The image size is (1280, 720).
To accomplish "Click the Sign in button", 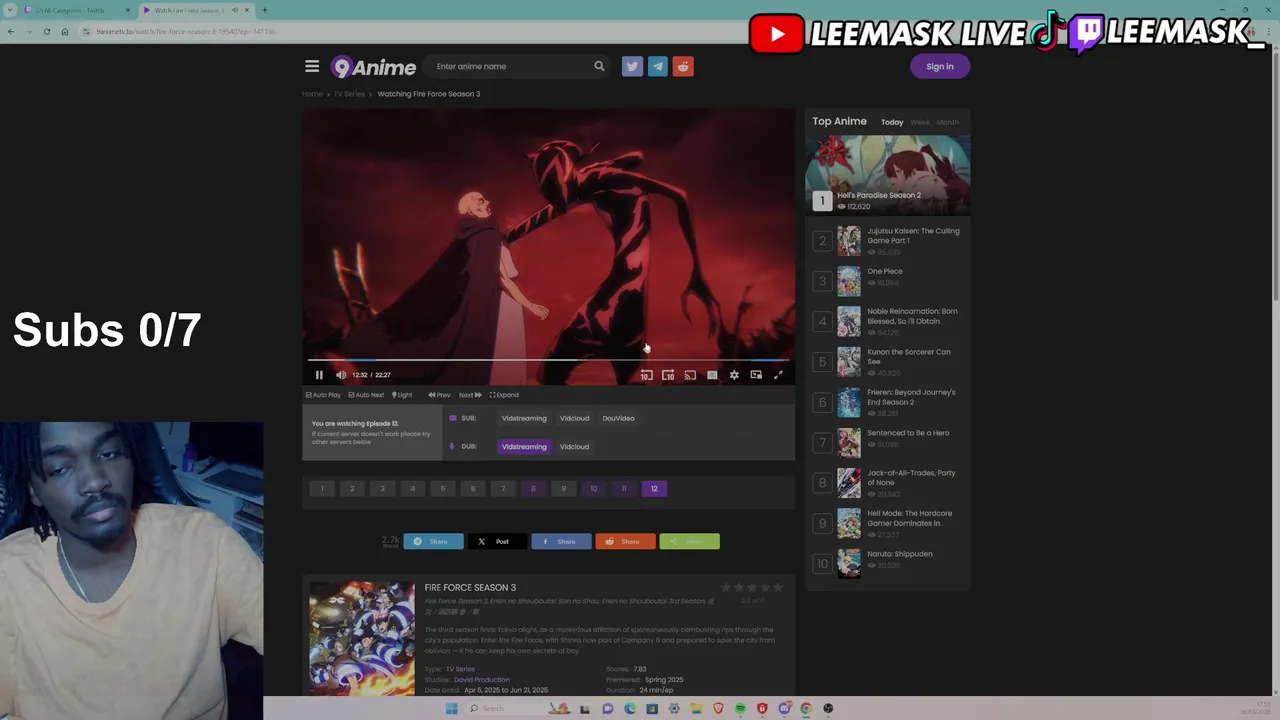I will coord(940,66).
